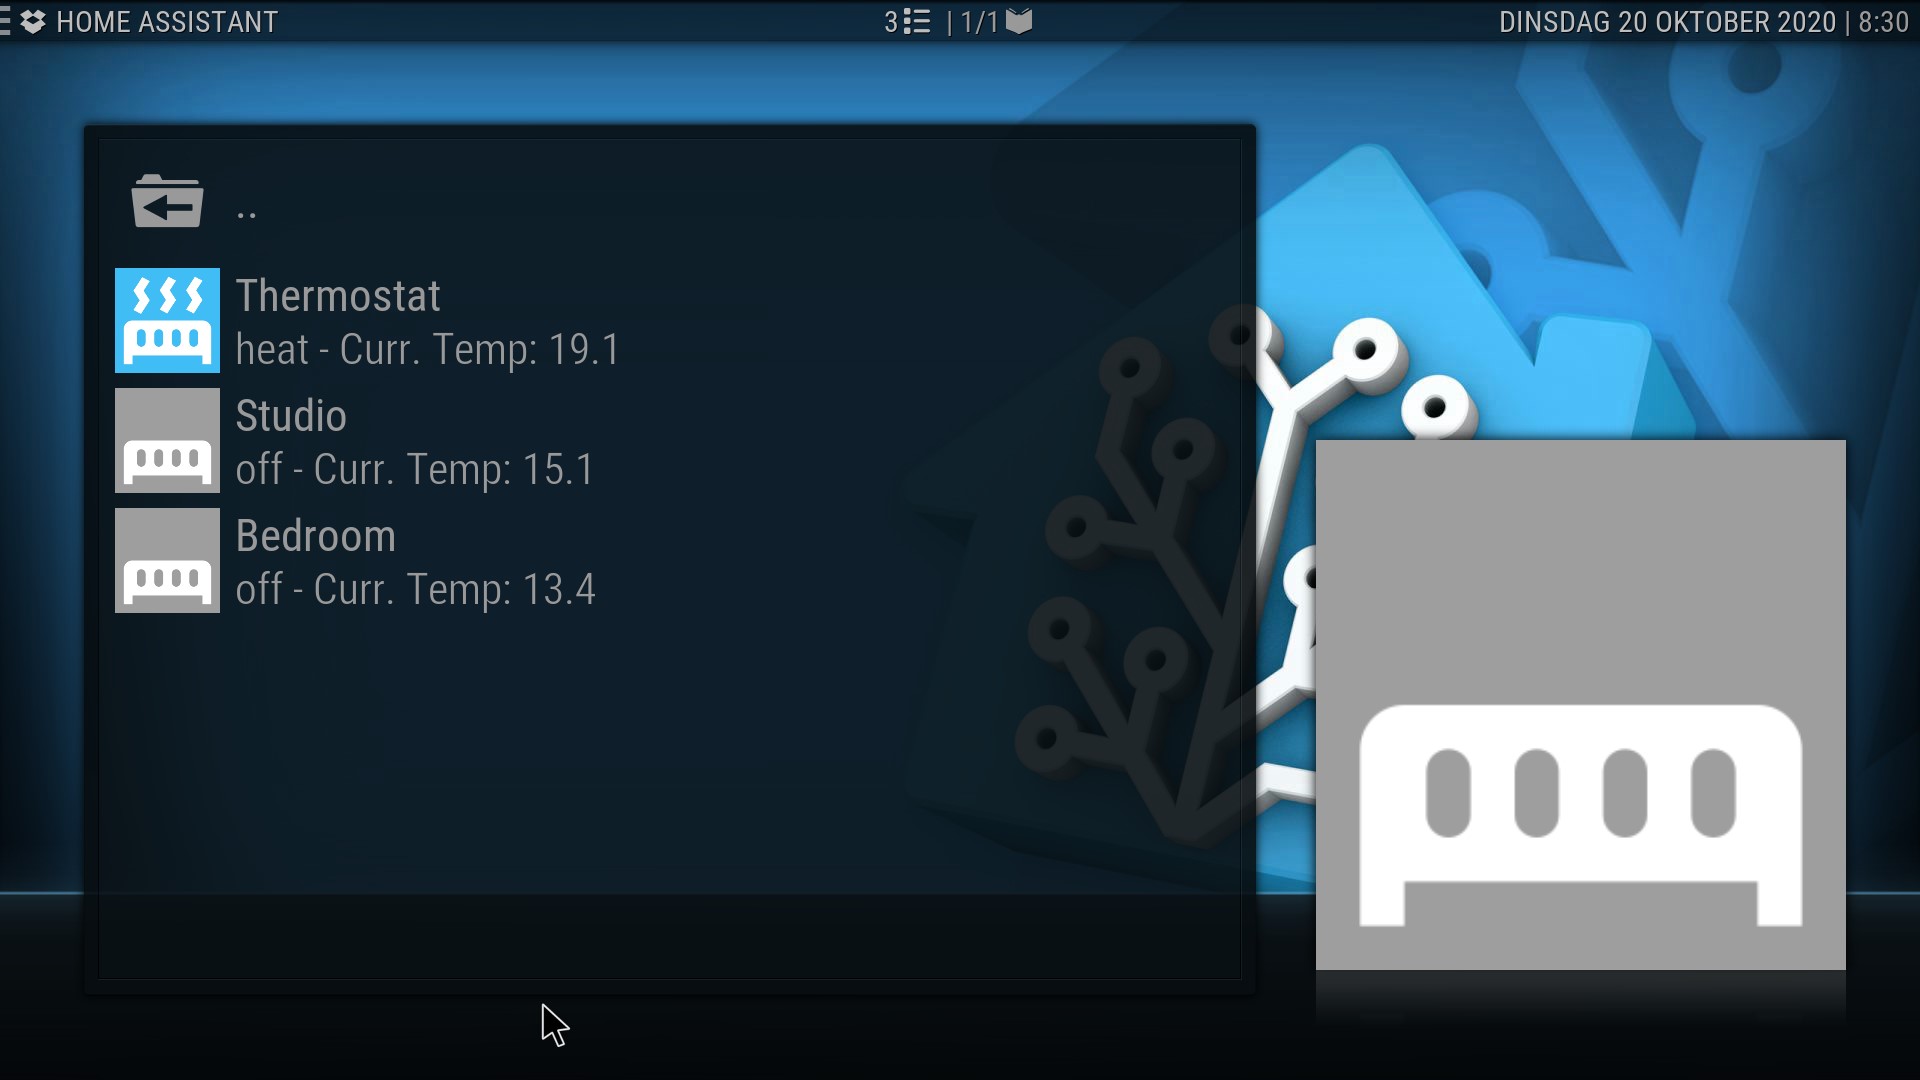This screenshot has width=1920, height=1080.
Task: Click the date DINSDAG 20 OKTOBER 2020
Action: (1667, 22)
